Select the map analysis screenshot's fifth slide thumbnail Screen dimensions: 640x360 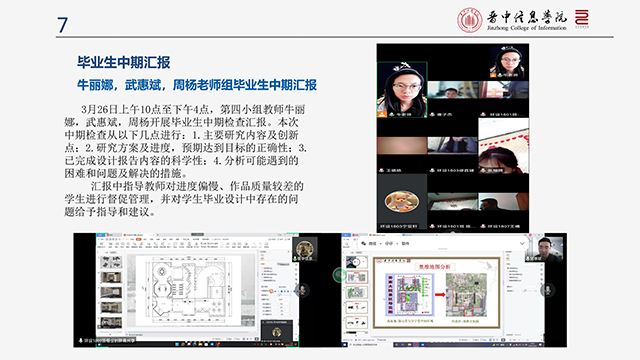point(357,322)
